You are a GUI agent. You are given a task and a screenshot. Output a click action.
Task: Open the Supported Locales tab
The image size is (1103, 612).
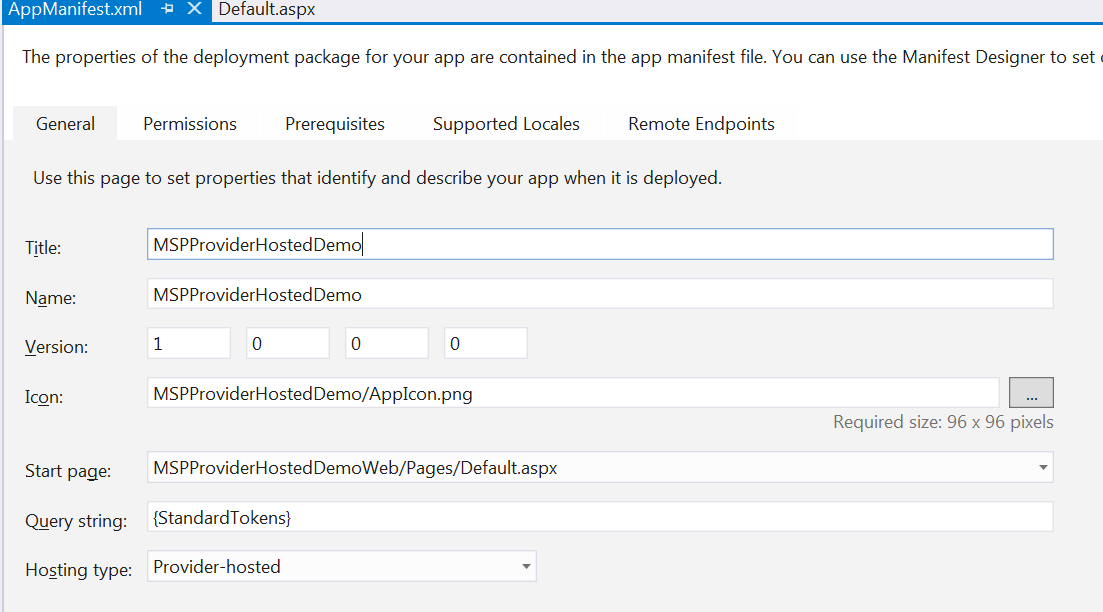click(506, 124)
